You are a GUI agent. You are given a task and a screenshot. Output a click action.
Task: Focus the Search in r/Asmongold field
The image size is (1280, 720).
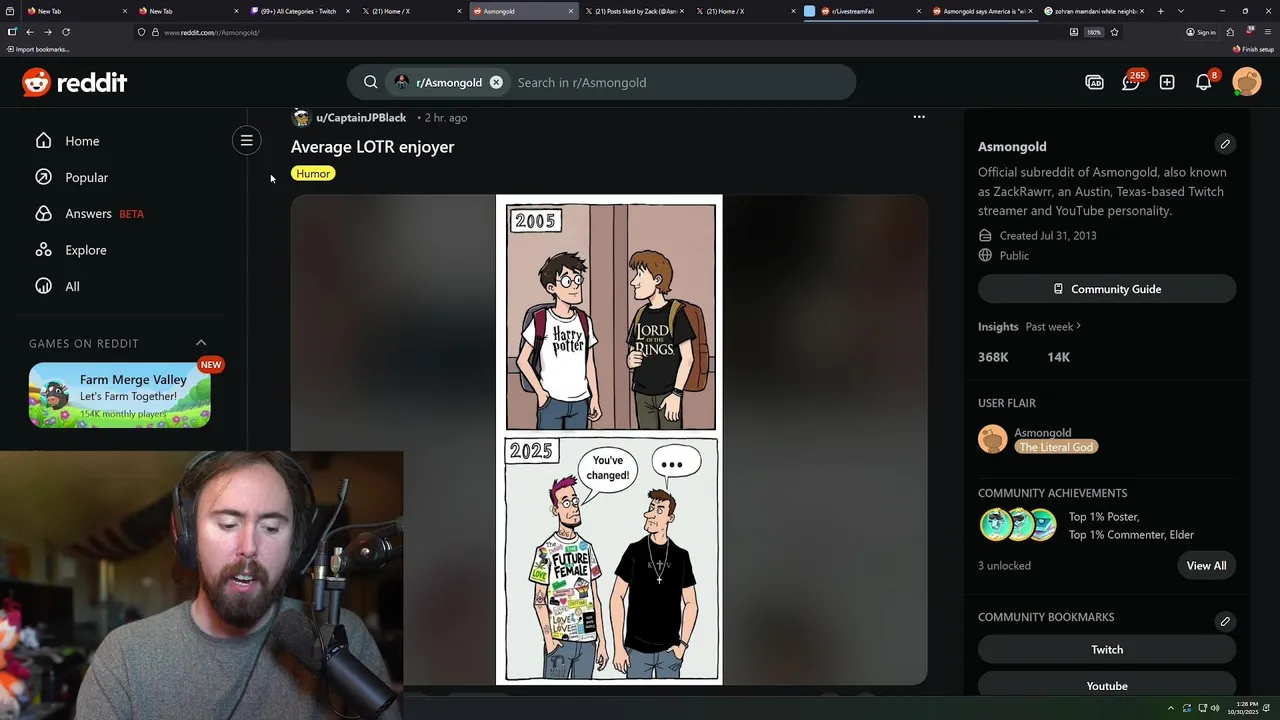click(680, 82)
